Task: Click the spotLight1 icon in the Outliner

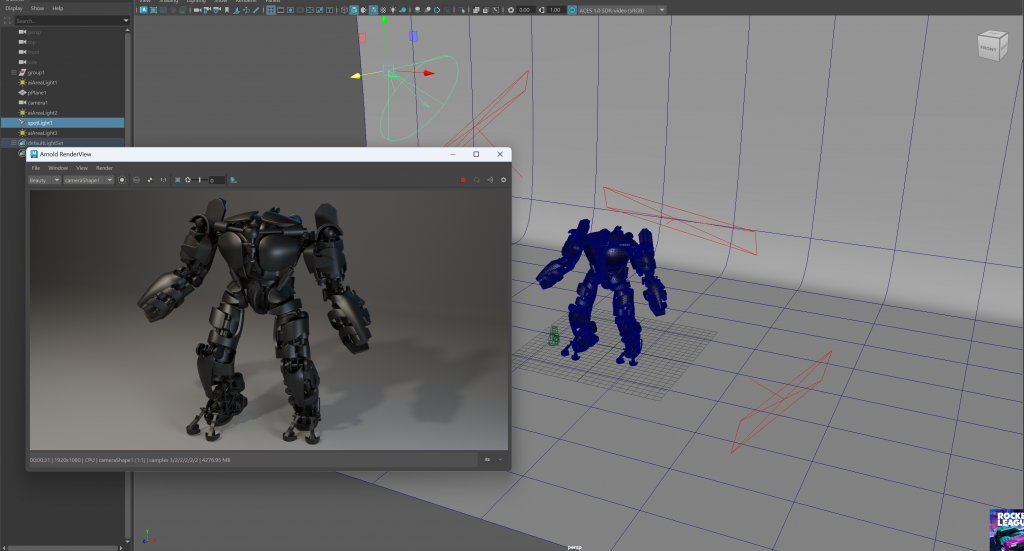Action: click(x=22, y=123)
